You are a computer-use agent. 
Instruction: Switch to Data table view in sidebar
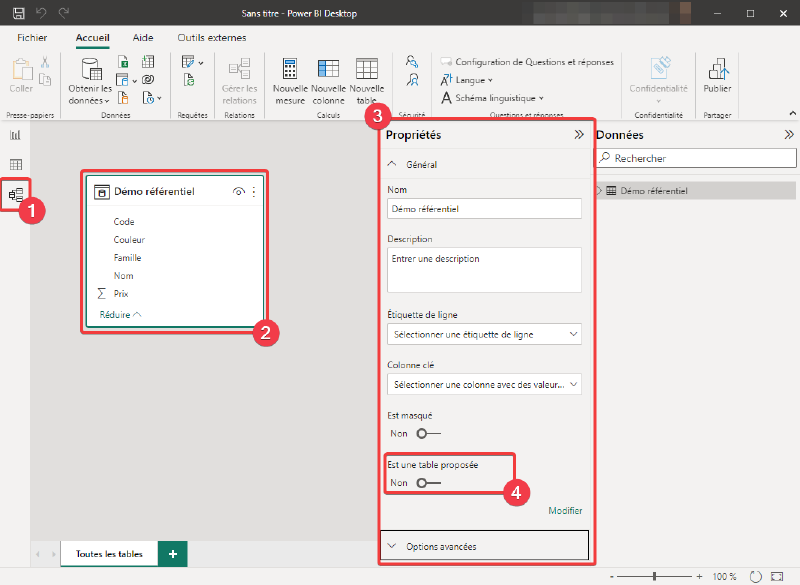click(x=16, y=164)
